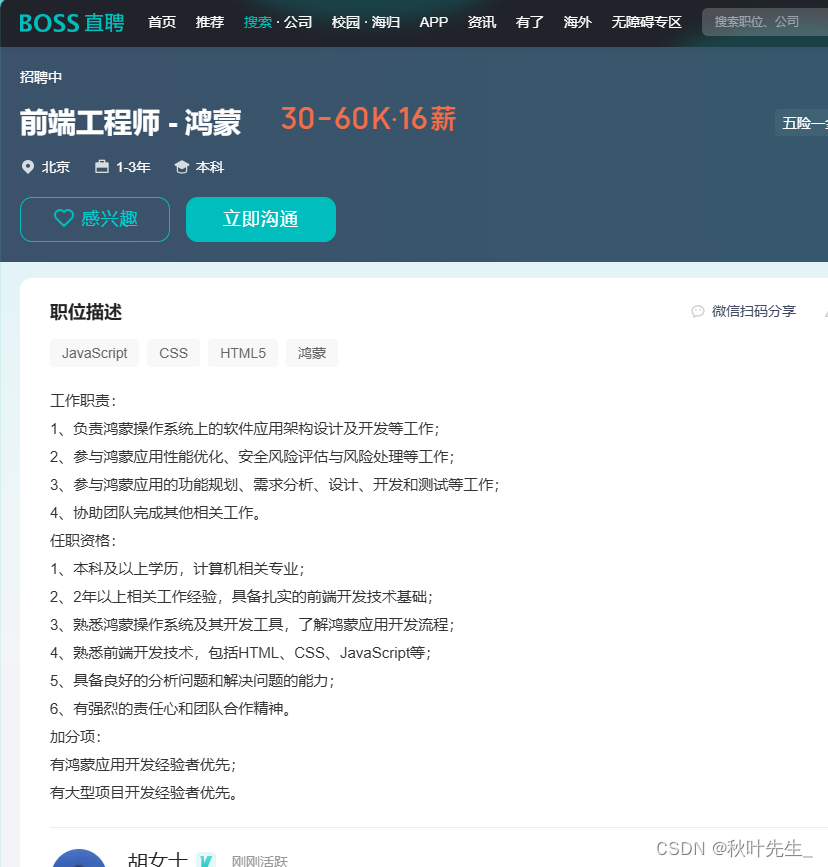This screenshot has height=867, width=828.
Task: Click line 负责鸿蒙操作系统上的软件应用架构设计
Action: 244,429
